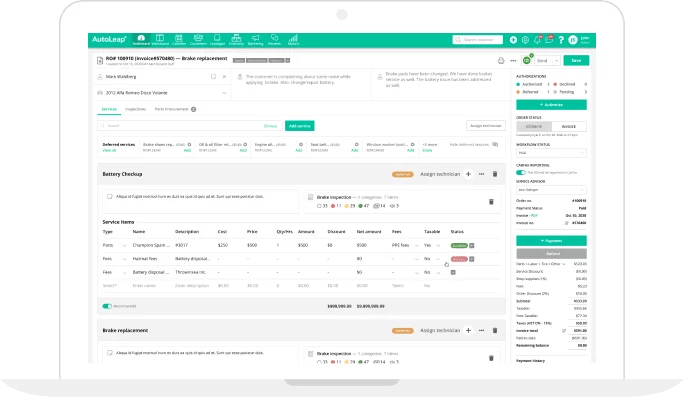The height and width of the screenshot is (397, 684).
Task: Open Taxable dropdown on Champion Spark row
Action: click(x=438, y=246)
